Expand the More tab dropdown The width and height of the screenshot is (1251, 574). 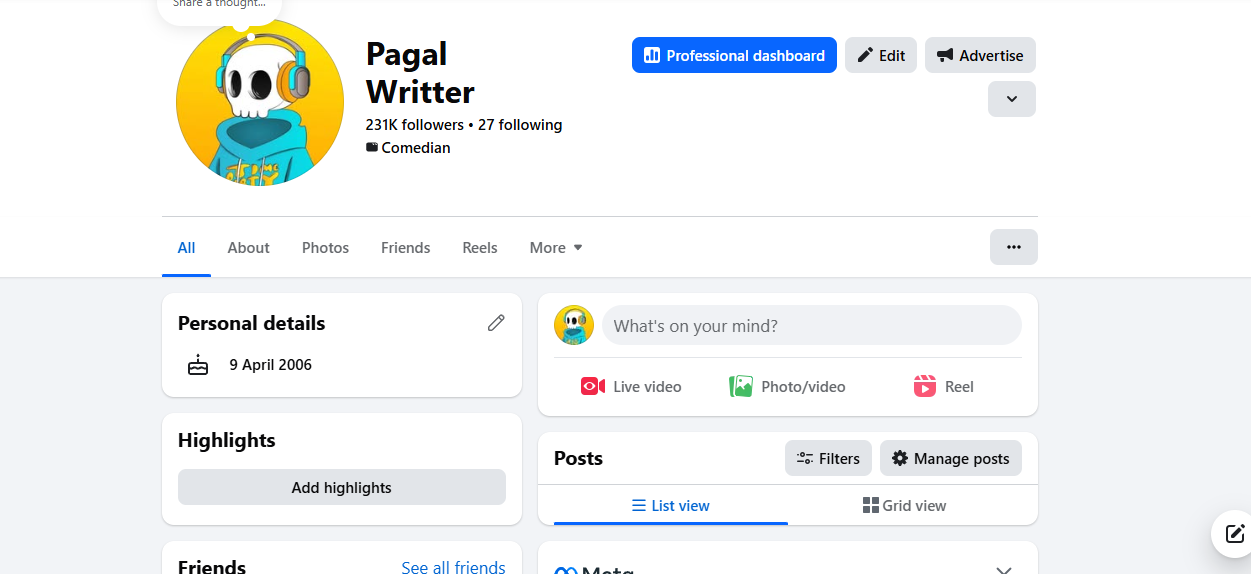(556, 248)
